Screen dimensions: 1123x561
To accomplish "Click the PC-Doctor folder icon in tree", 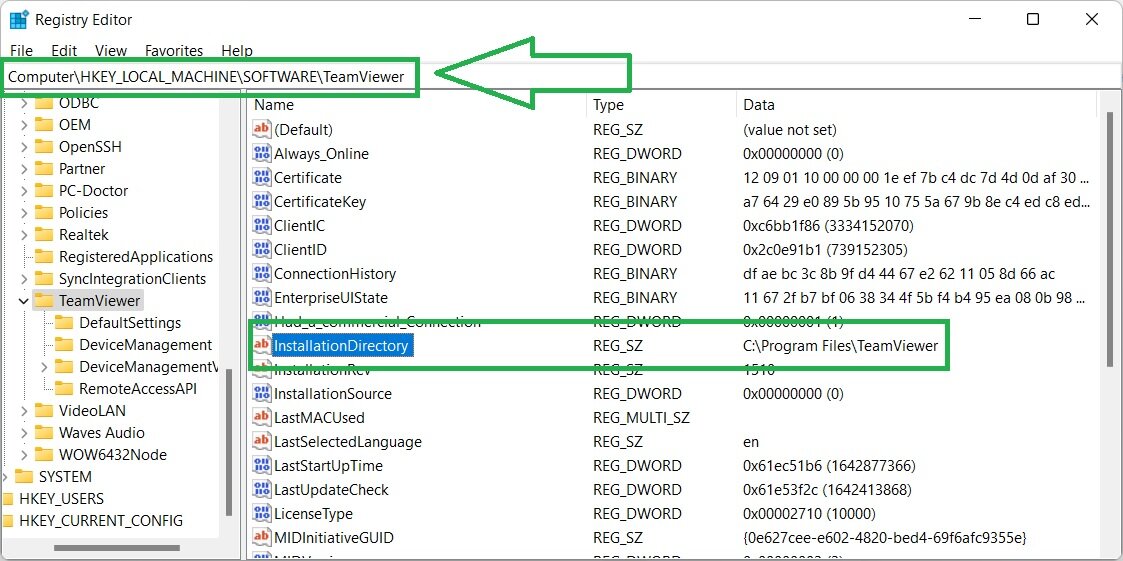I will 44,191.
